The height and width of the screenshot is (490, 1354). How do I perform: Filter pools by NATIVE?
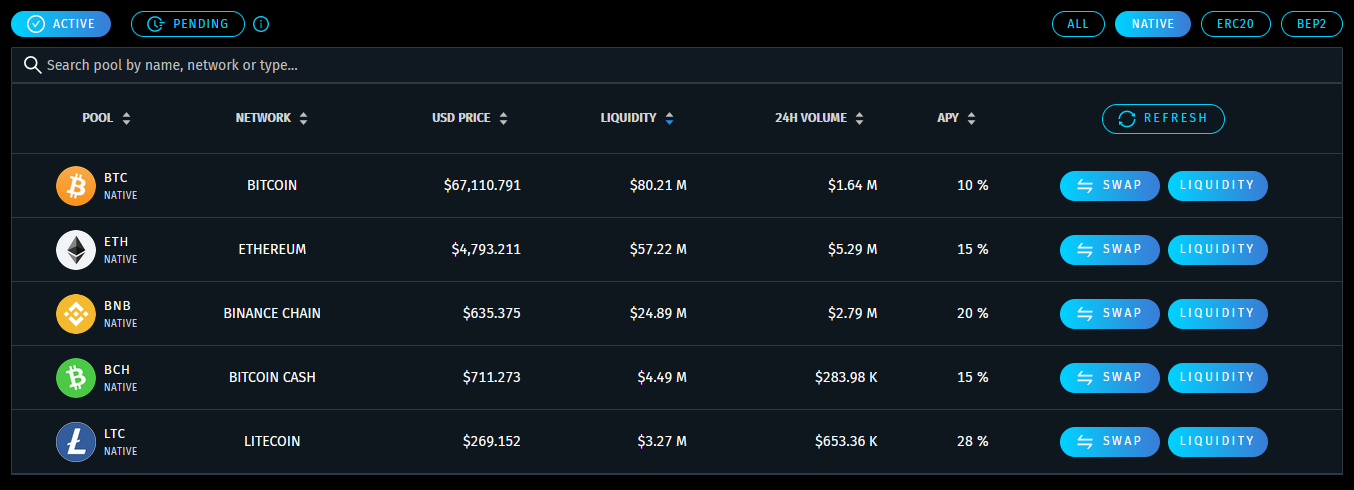pyautogui.click(x=1153, y=24)
